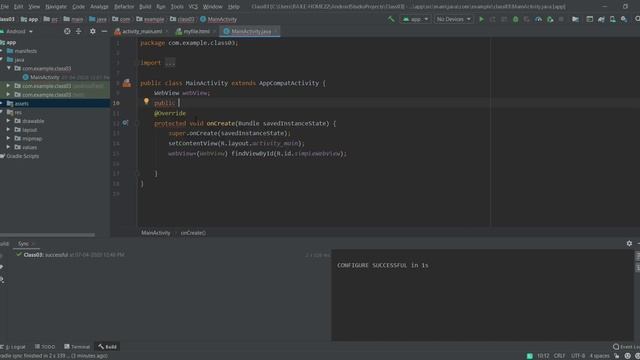Click the green Debug app bug icon
Screen dimensions: 640x360
[516, 19]
